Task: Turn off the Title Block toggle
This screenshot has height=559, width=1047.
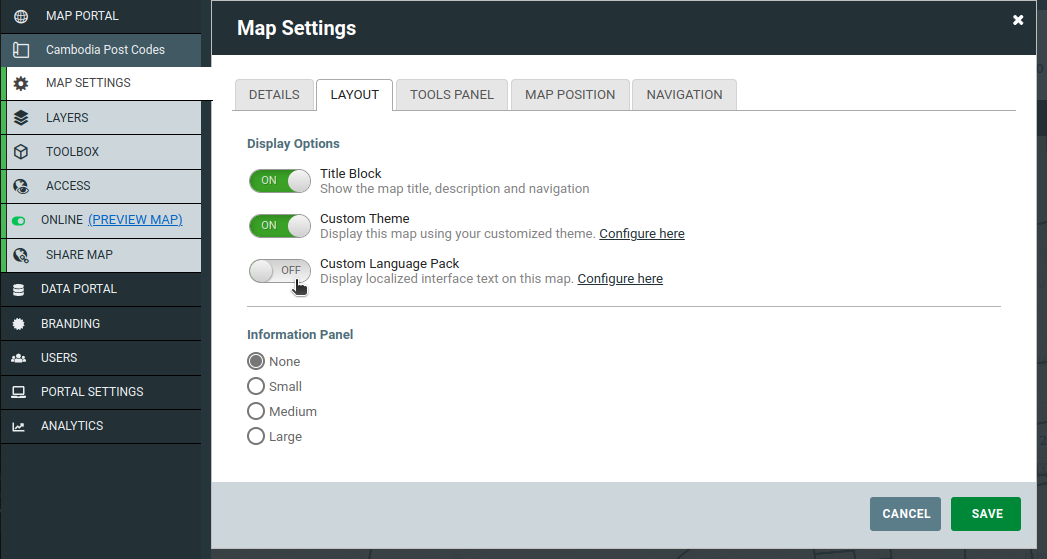Action: [280, 180]
